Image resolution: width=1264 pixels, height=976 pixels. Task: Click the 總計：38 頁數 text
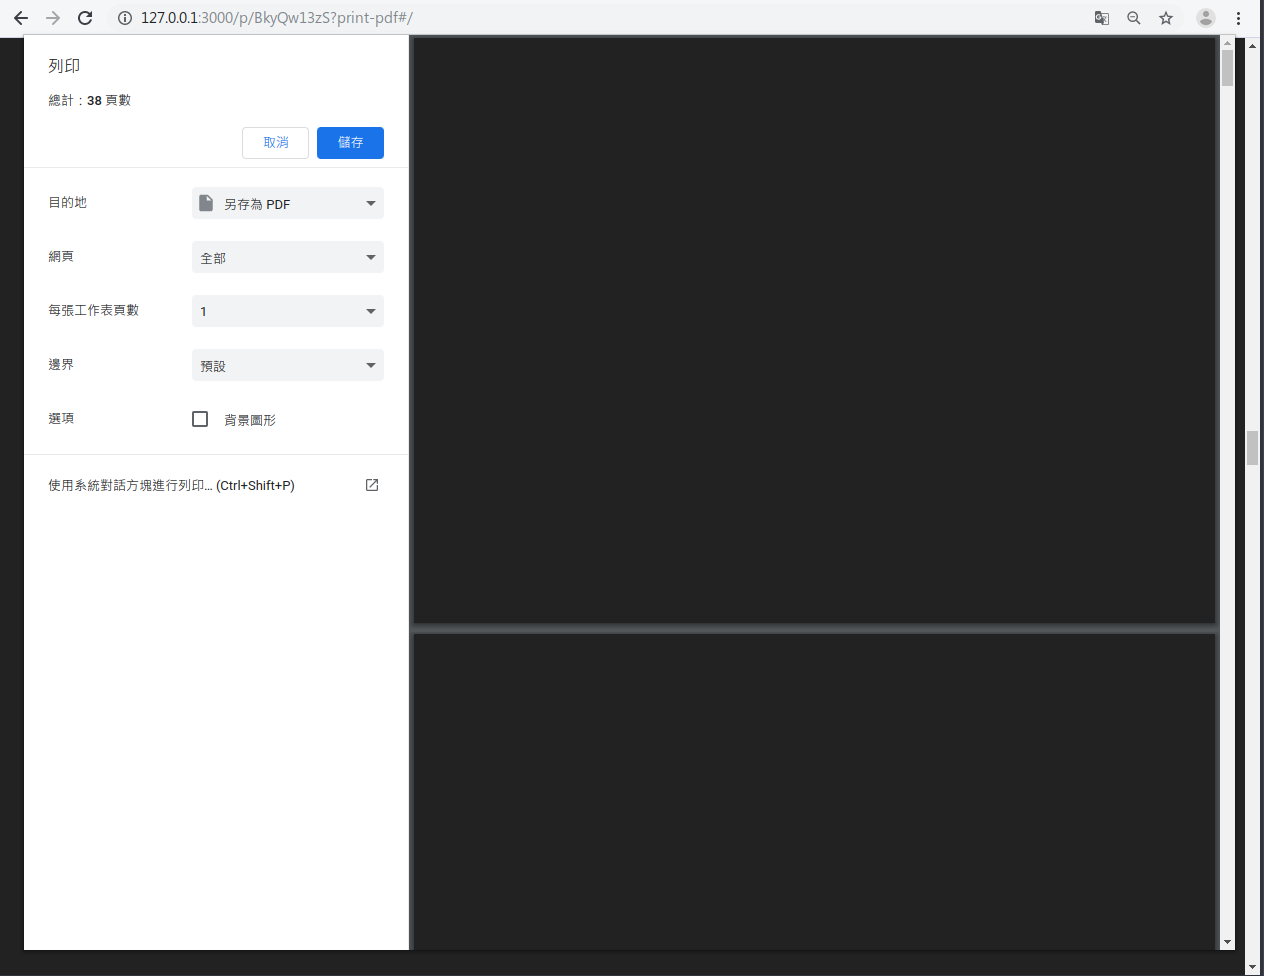point(90,100)
